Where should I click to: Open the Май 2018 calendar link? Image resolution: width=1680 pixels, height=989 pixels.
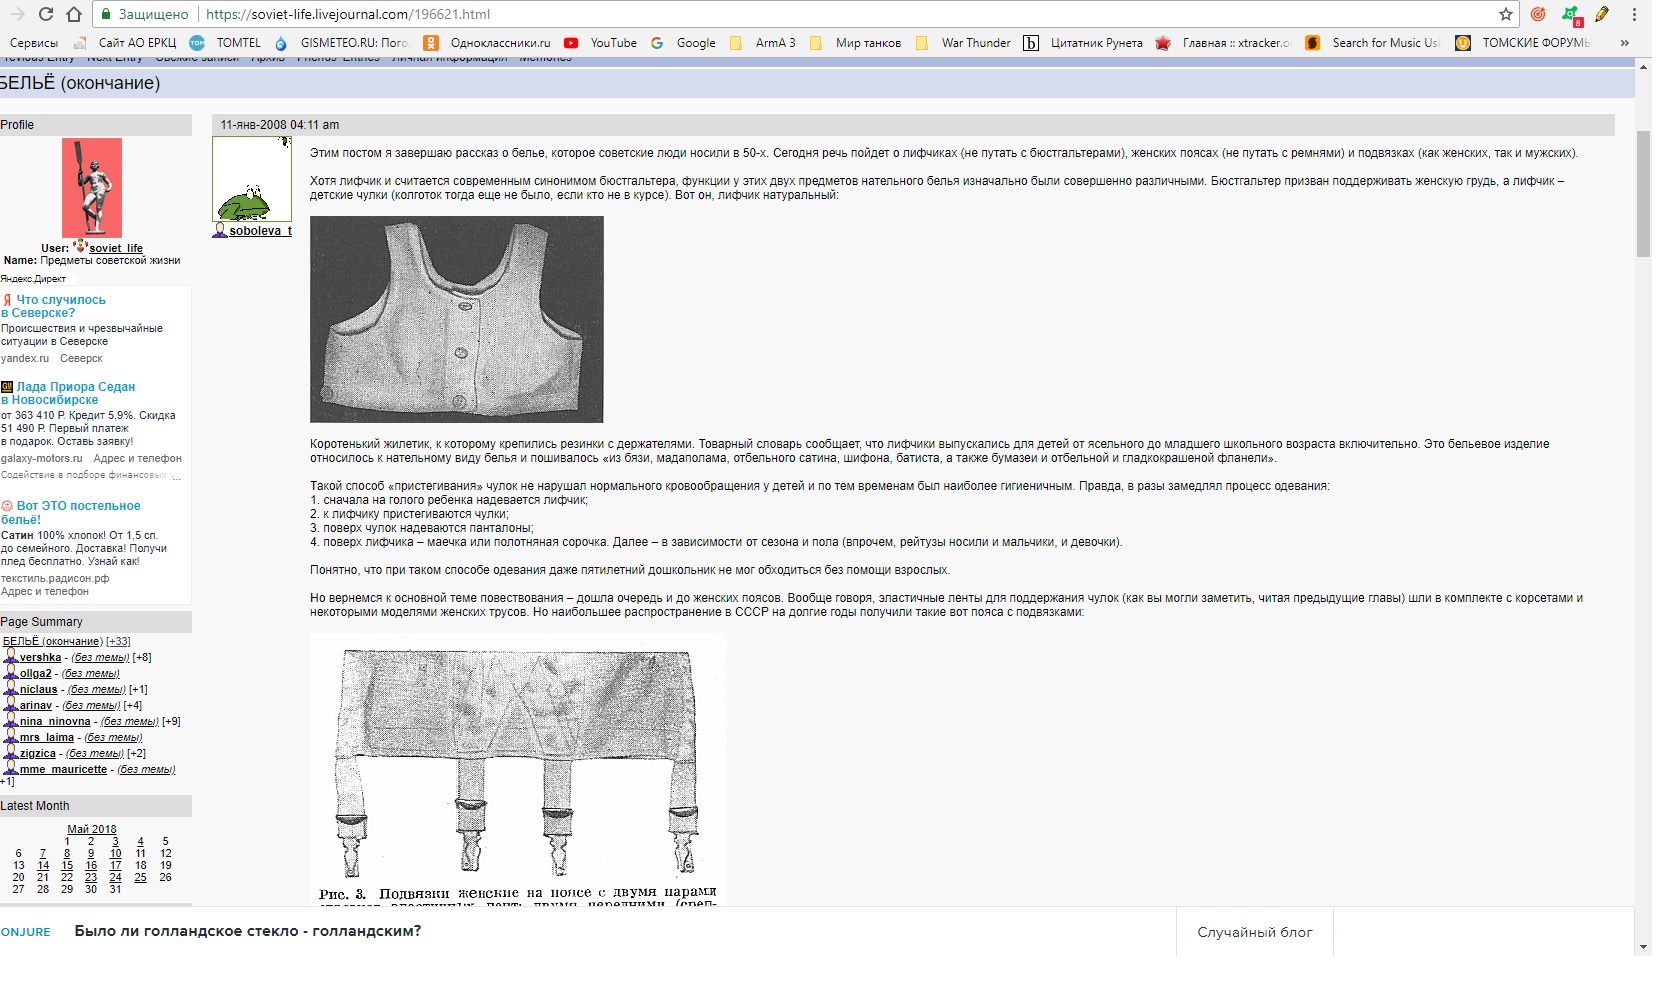click(x=91, y=829)
